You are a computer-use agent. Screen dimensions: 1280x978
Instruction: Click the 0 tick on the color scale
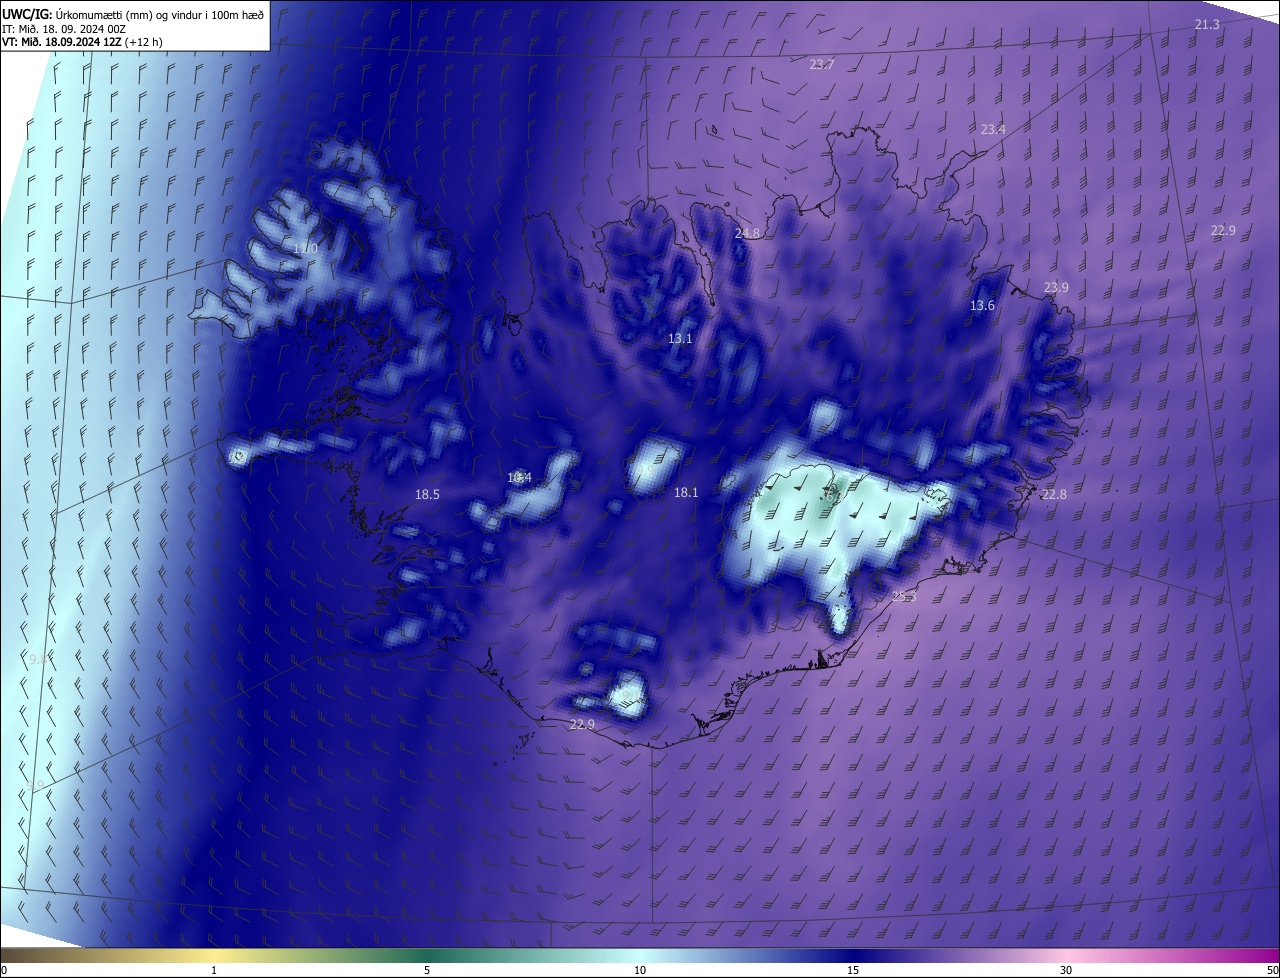pos(4,971)
